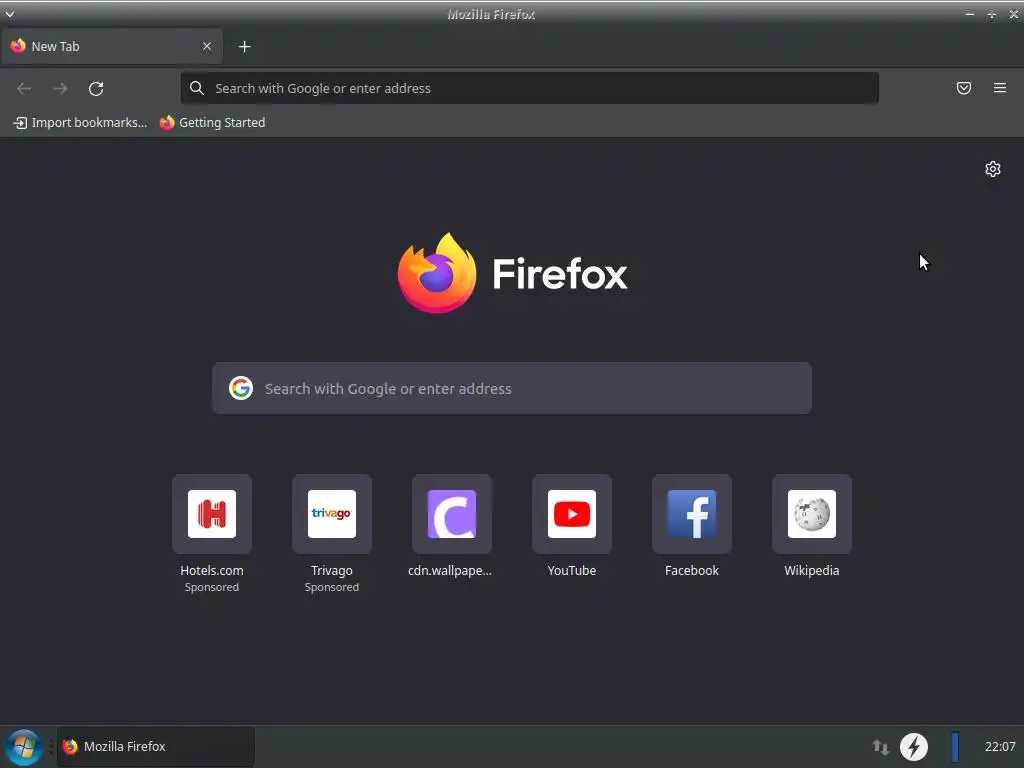Click the Sponsored label under Hotels.com

click(x=212, y=587)
